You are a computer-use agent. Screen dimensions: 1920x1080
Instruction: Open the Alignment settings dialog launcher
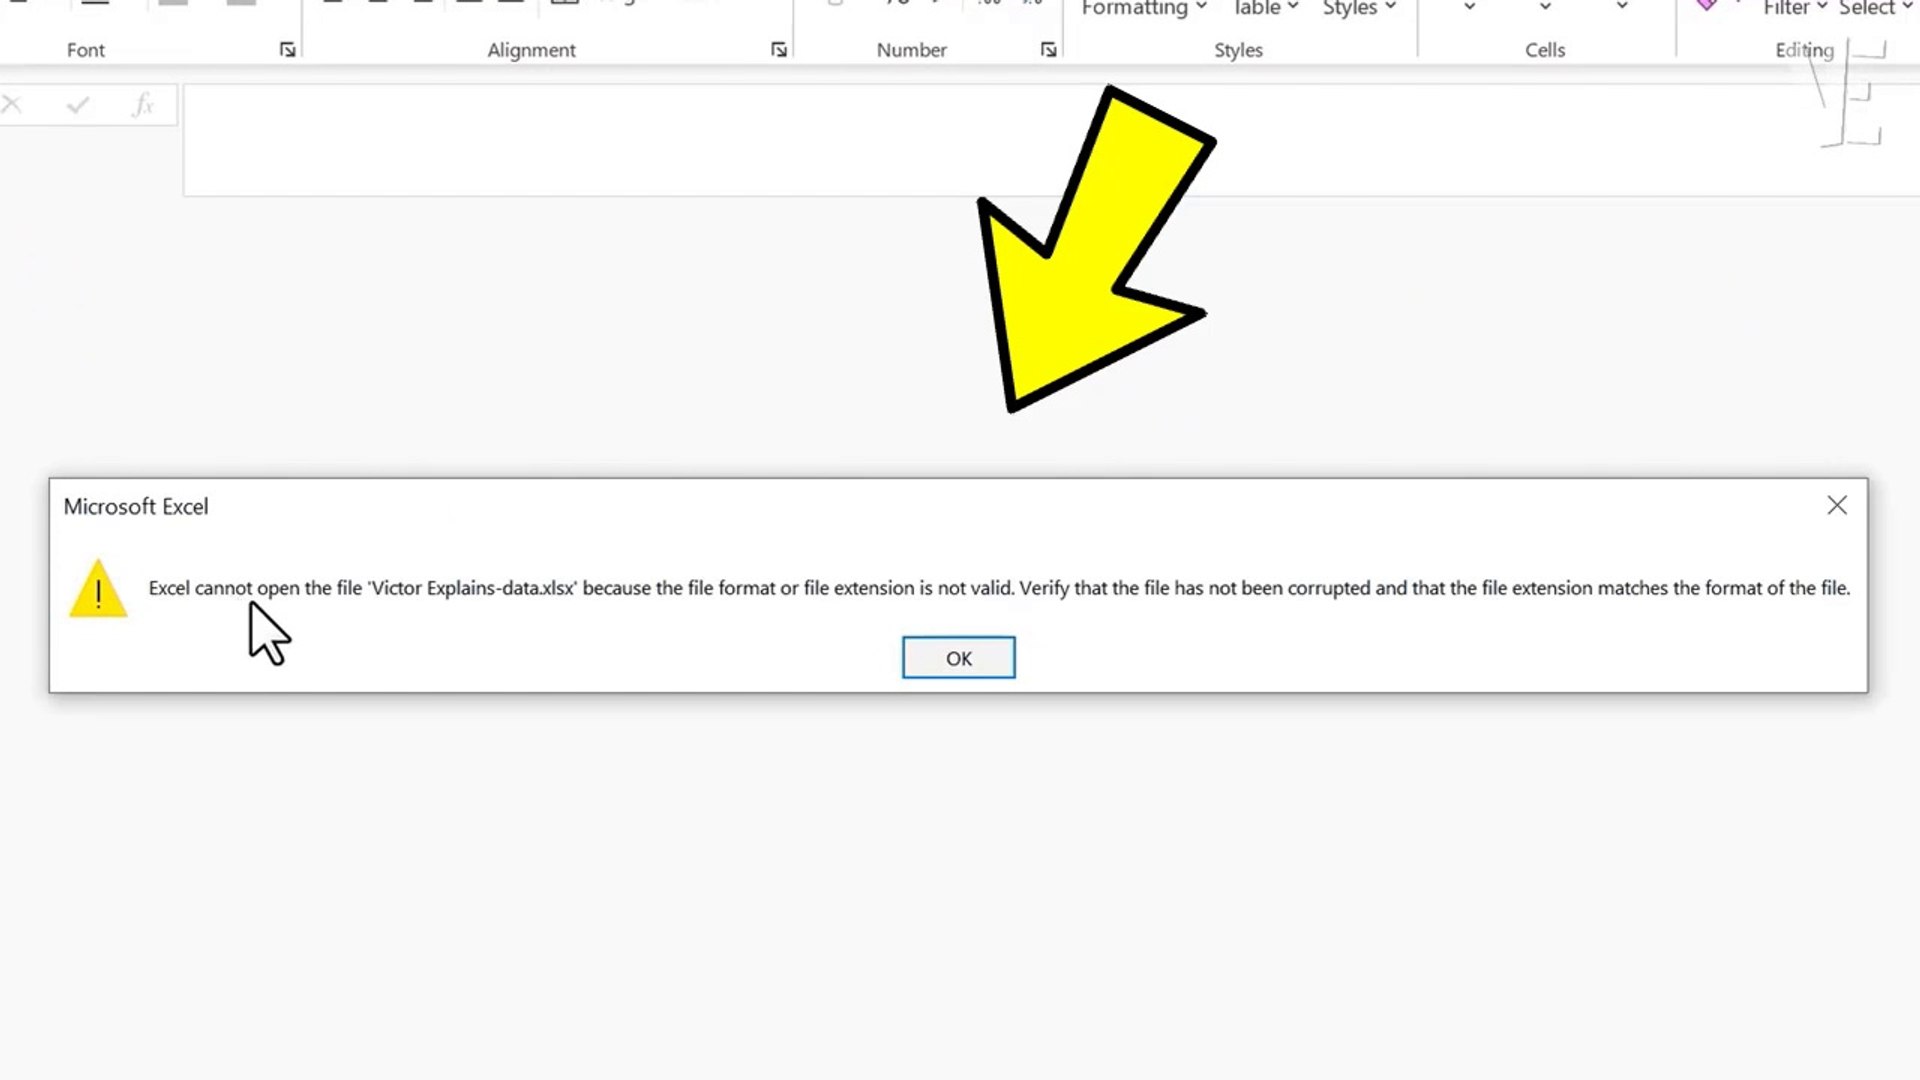[x=779, y=50]
